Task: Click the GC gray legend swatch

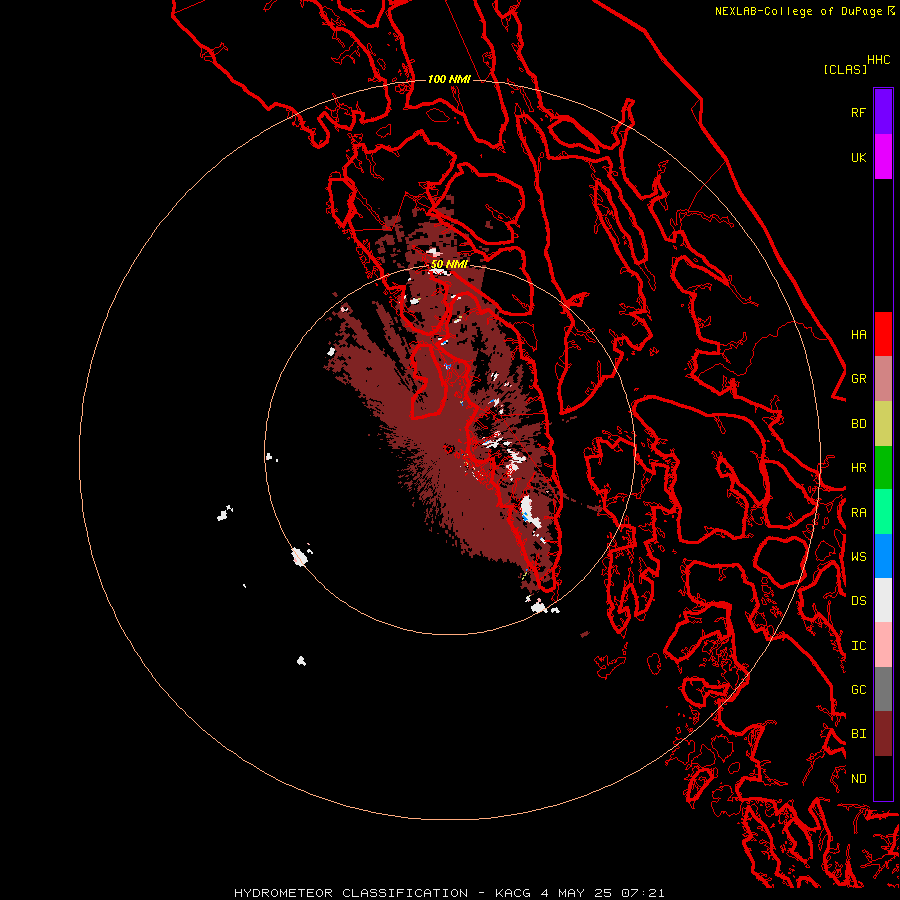Action: [883, 689]
